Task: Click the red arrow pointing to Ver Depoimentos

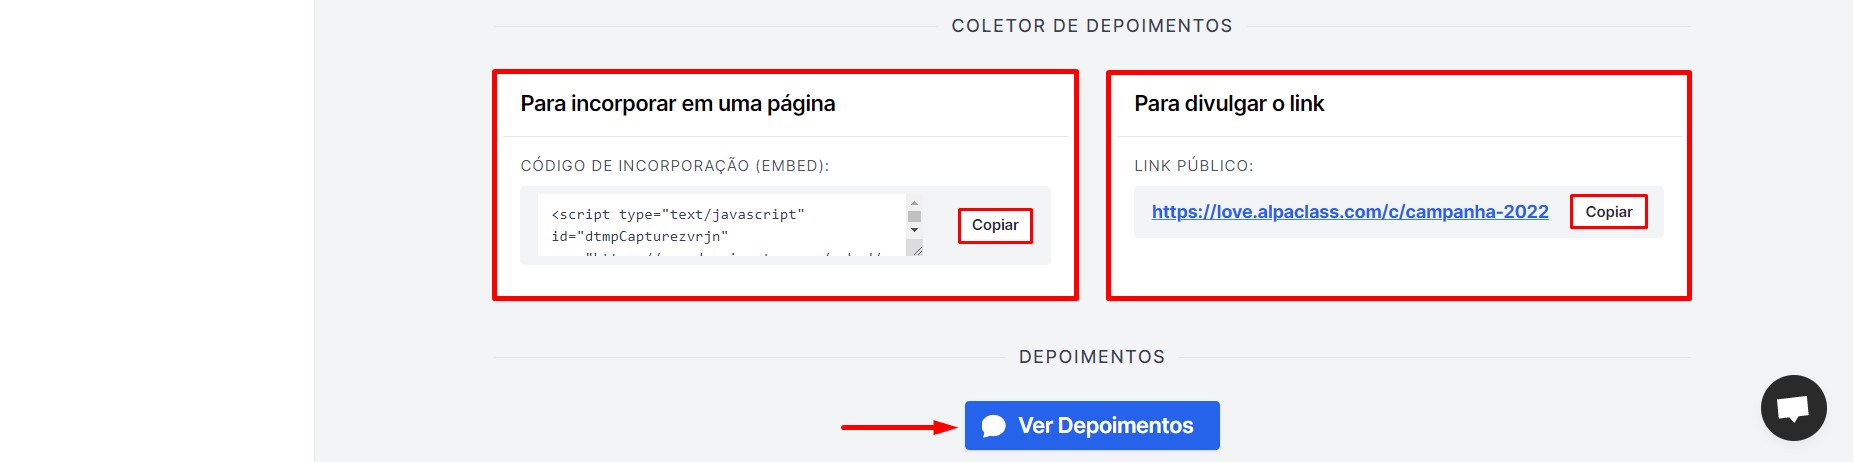Action: 899,427
